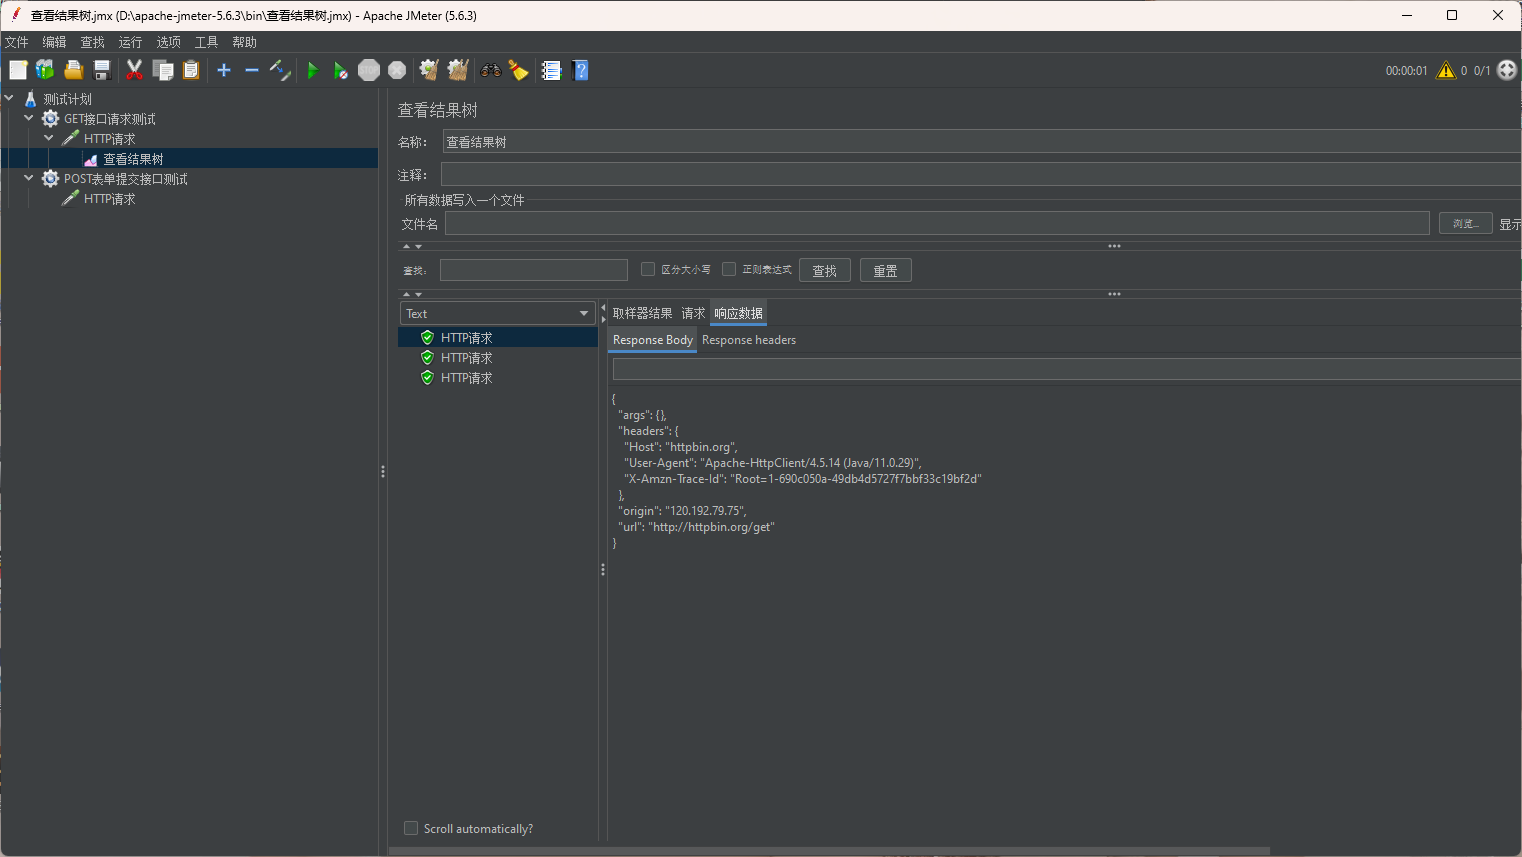The image size is (1522, 857).
Task: Open the Templates icon
Action: click(45, 70)
